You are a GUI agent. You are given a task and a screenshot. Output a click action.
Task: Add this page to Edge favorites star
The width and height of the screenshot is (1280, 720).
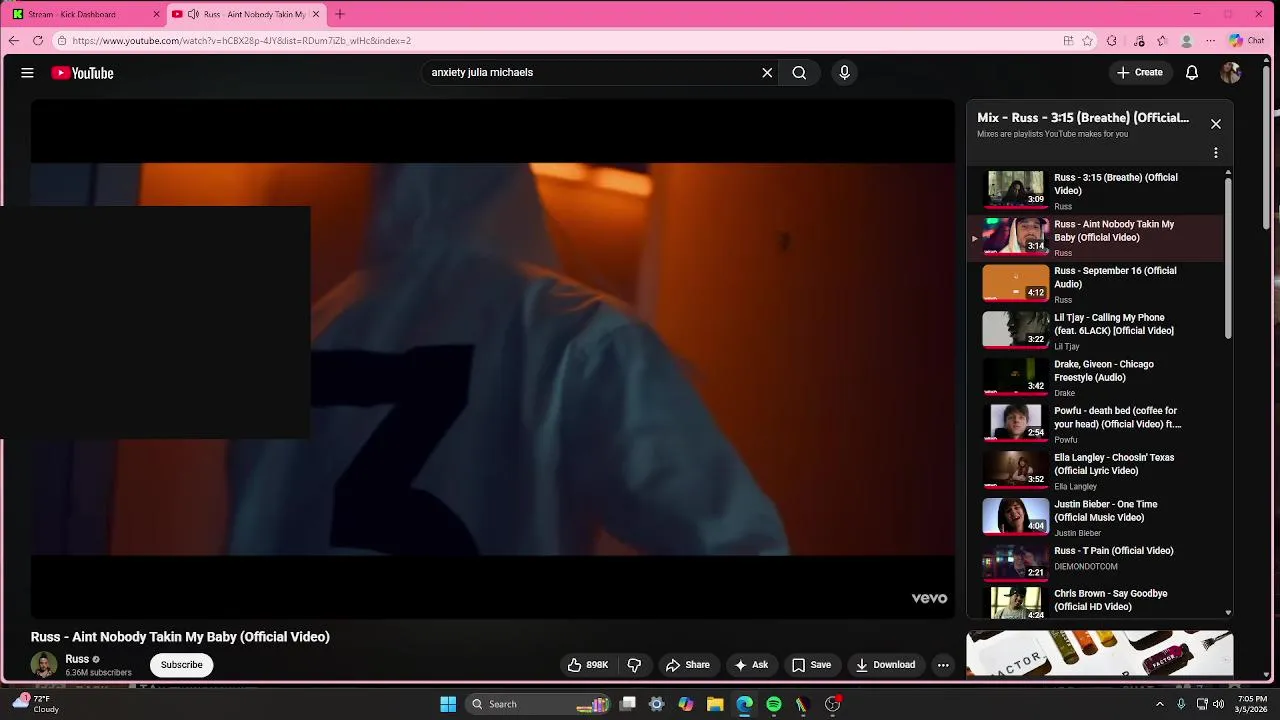1087,41
